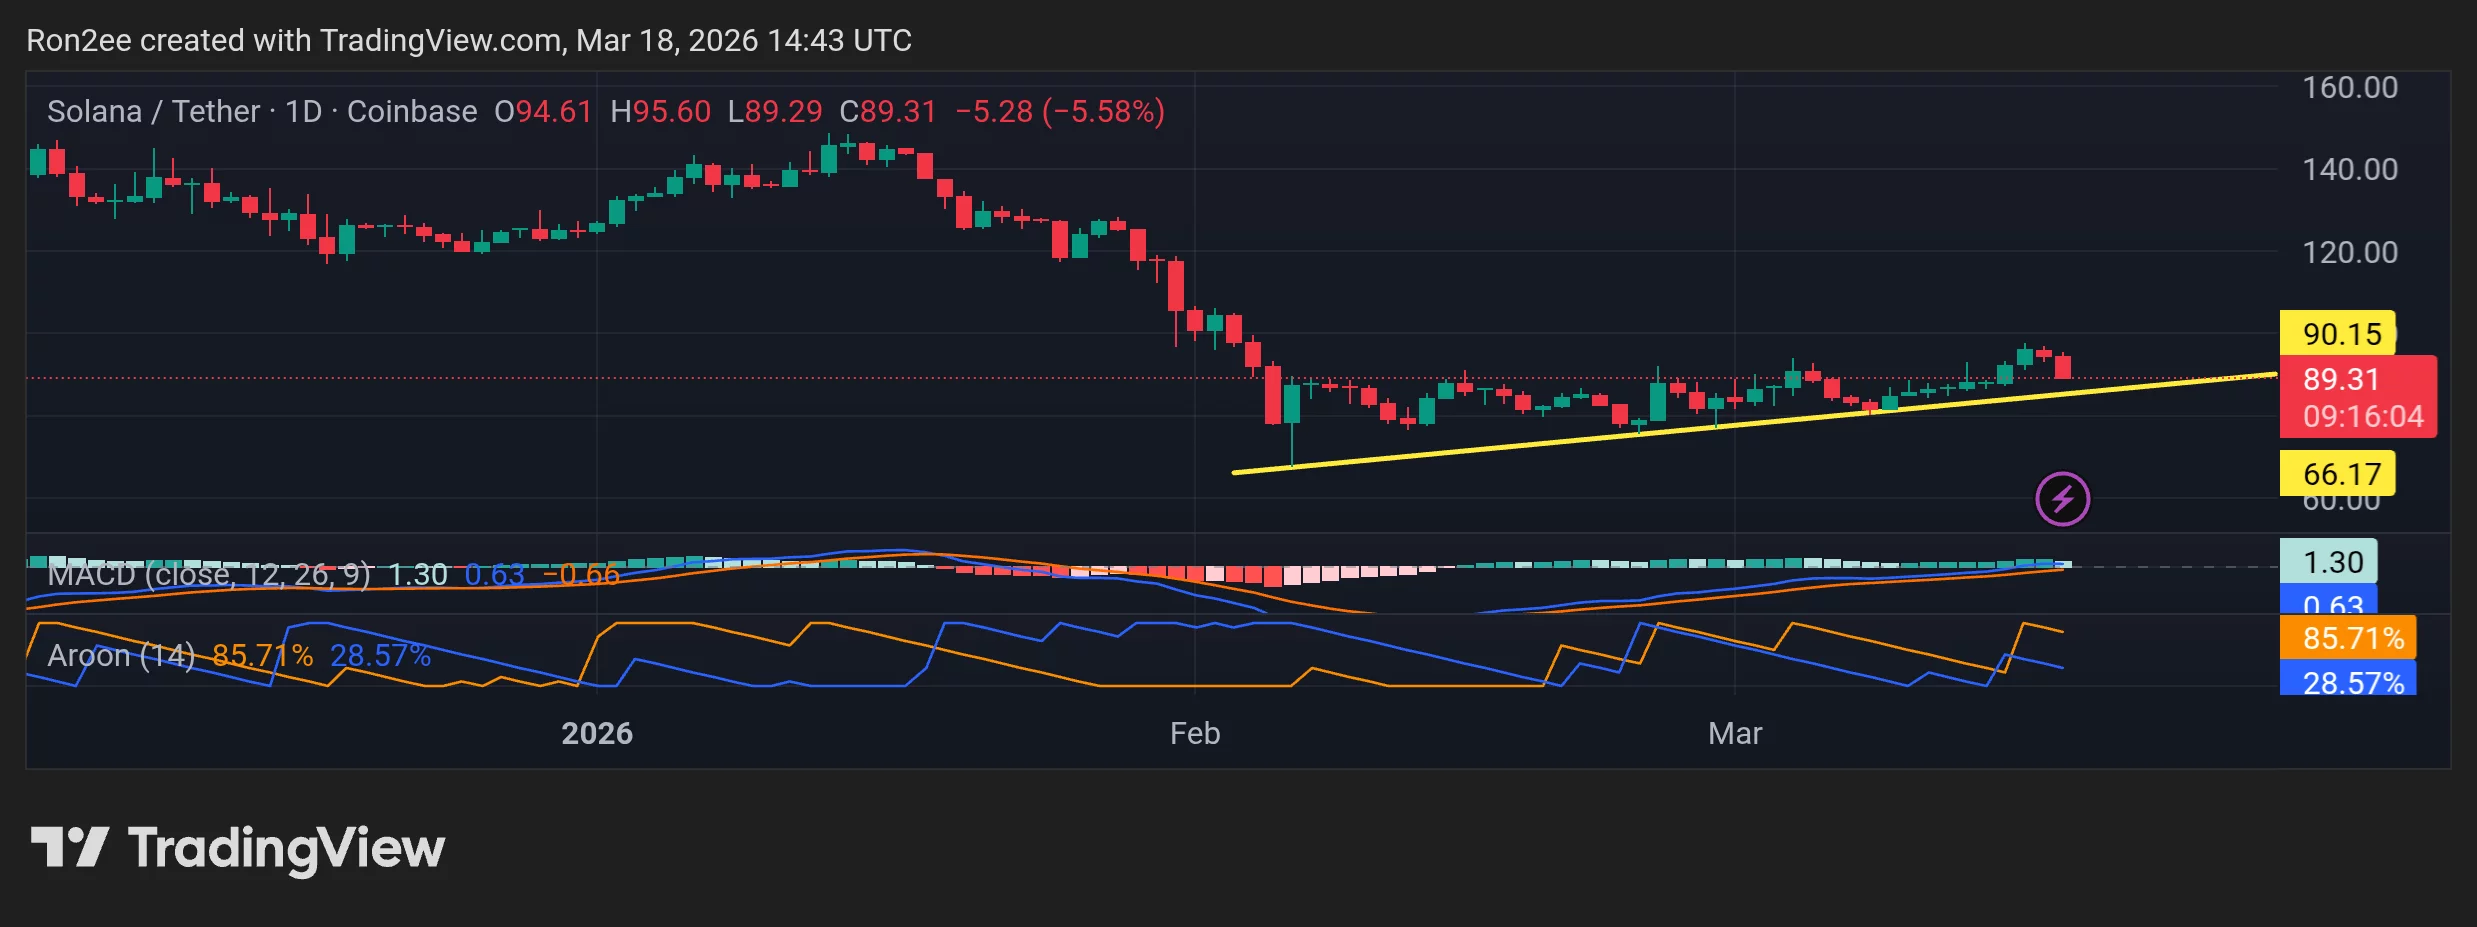Select the Aroon (14) indicator label

coord(120,655)
